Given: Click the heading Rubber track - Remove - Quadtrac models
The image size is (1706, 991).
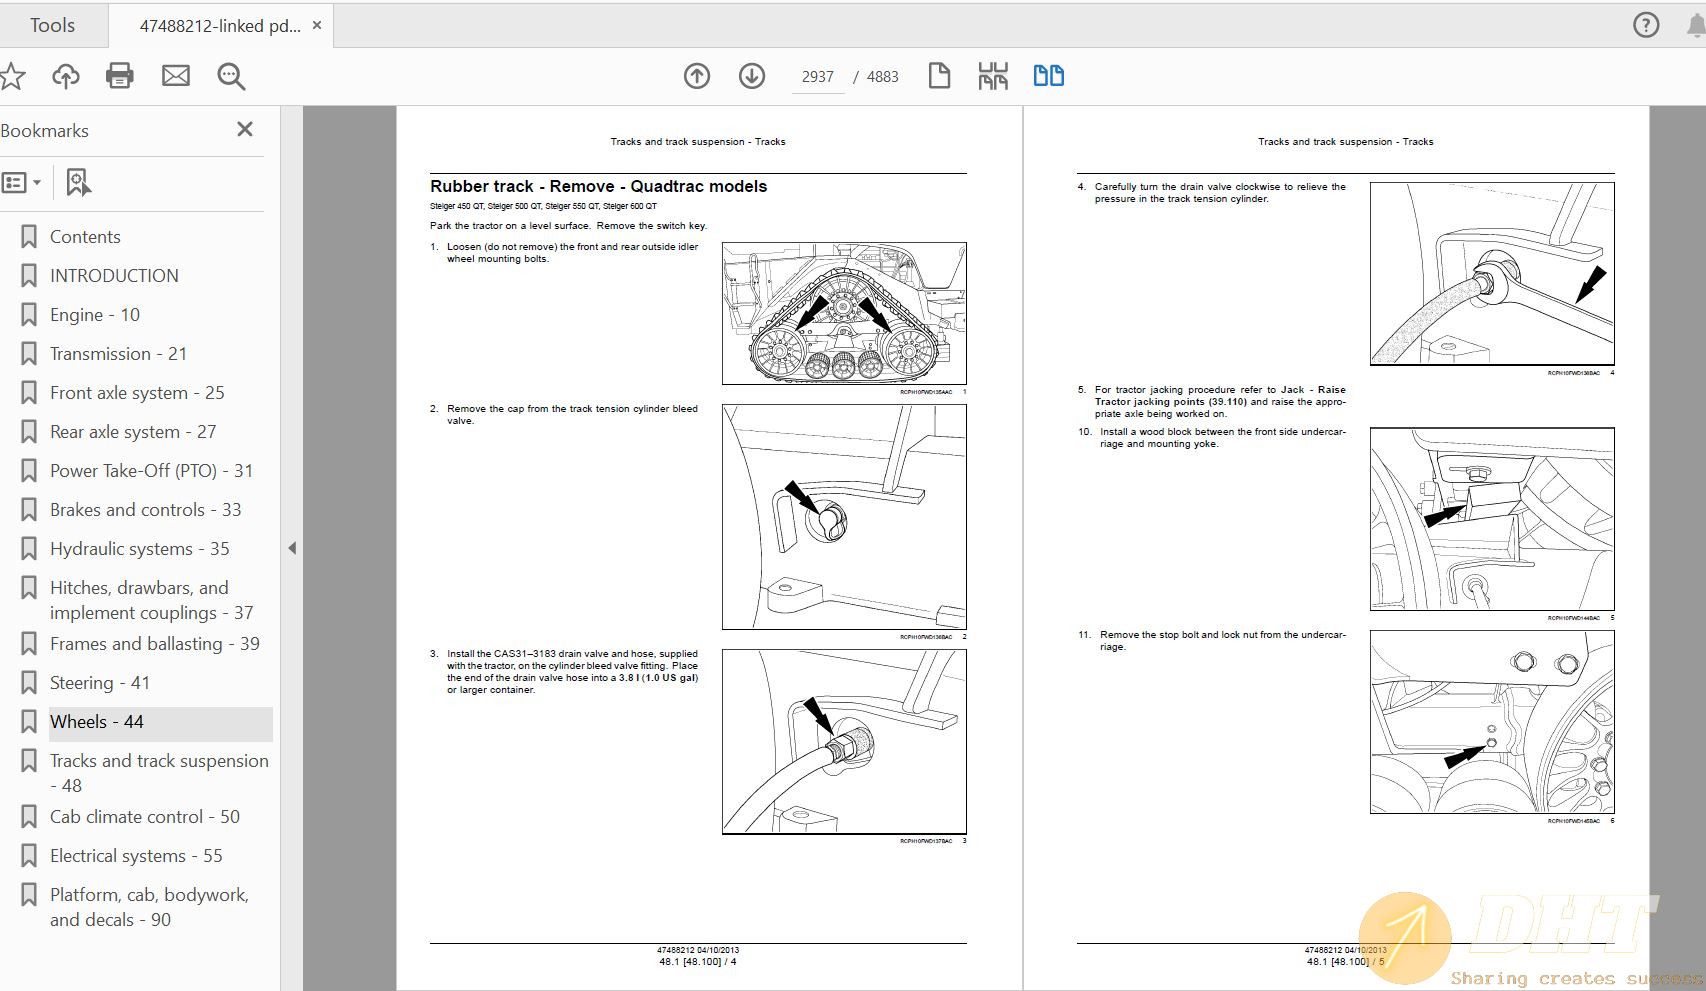Looking at the screenshot, I should tap(598, 186).
